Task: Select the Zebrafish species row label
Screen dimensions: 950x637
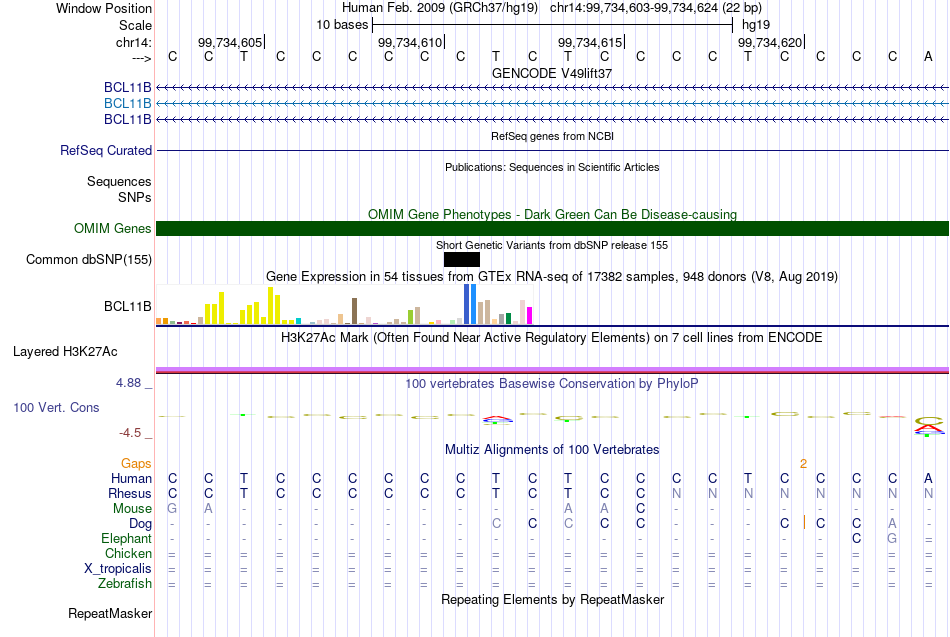Action: (125, 584)
